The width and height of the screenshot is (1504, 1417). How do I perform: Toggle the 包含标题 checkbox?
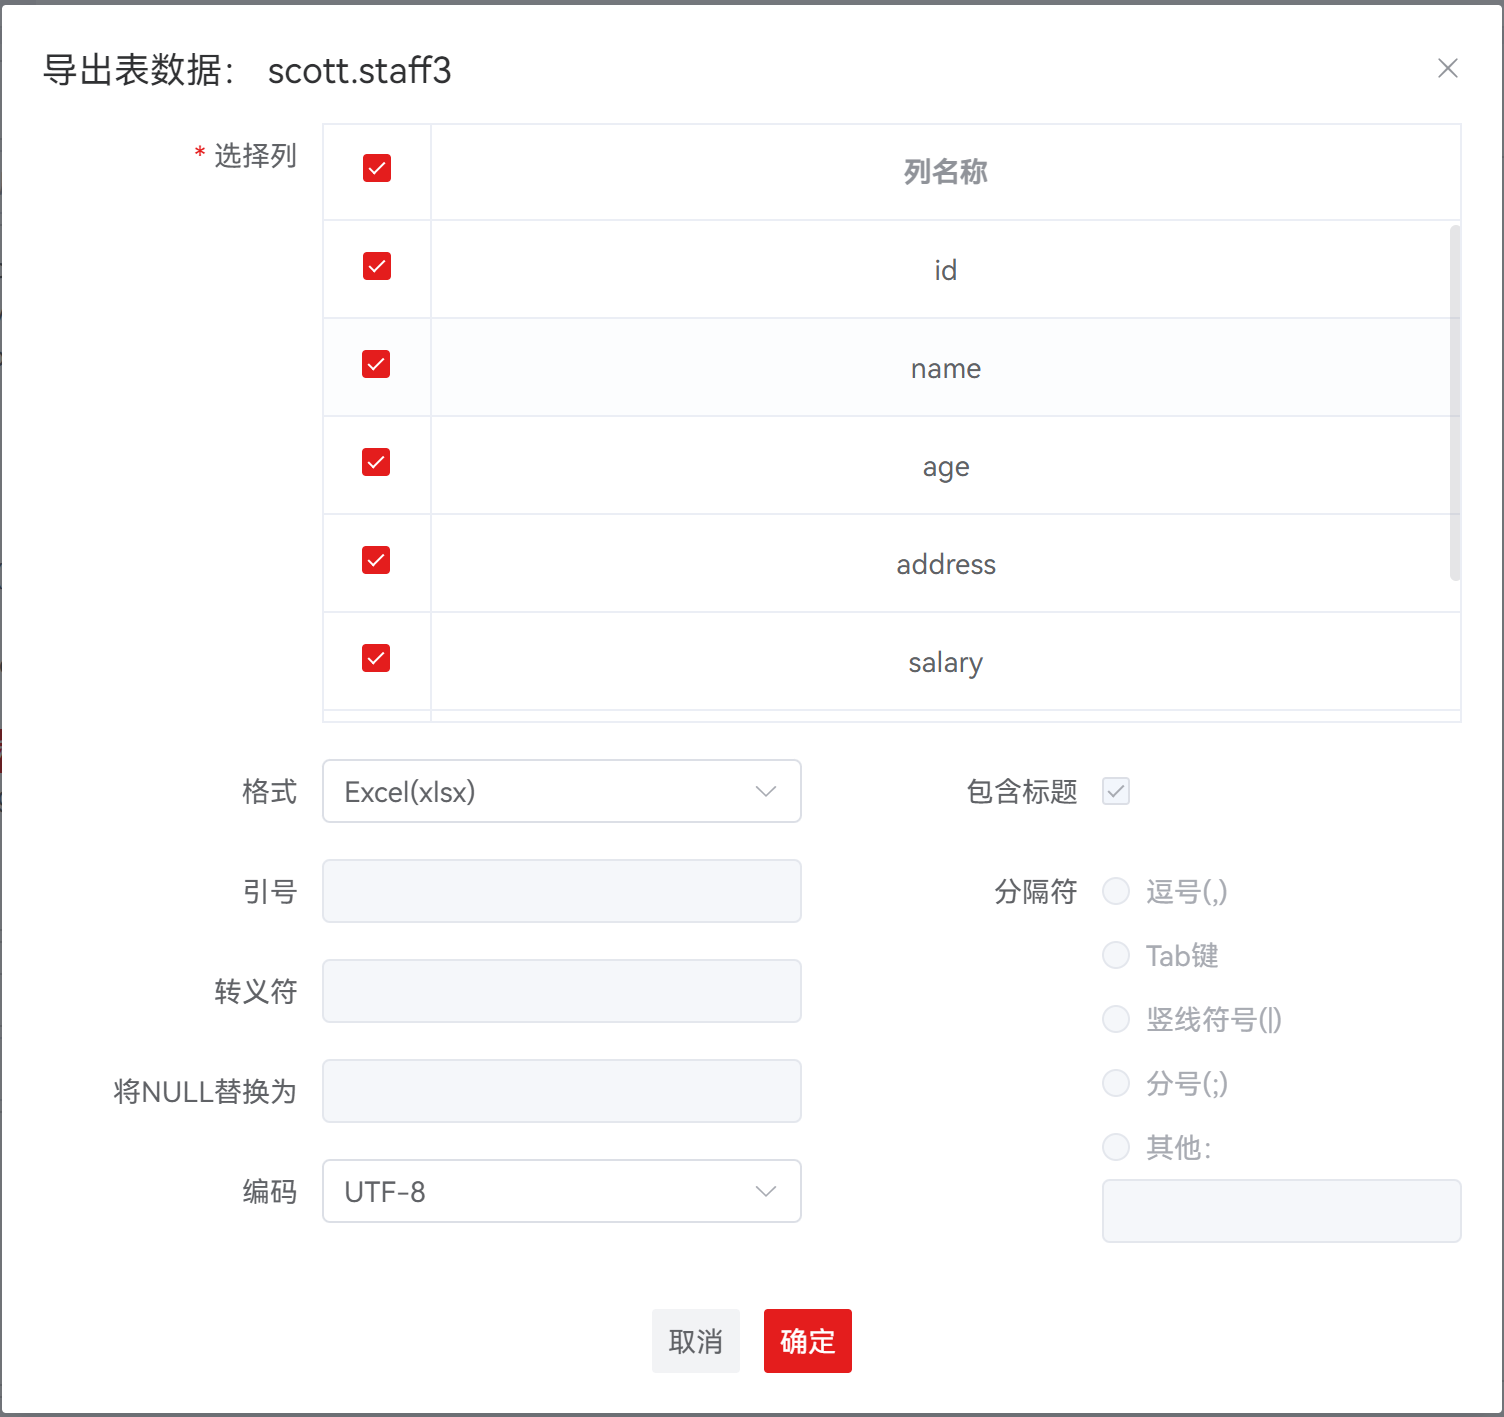[x=1115, y=791]
